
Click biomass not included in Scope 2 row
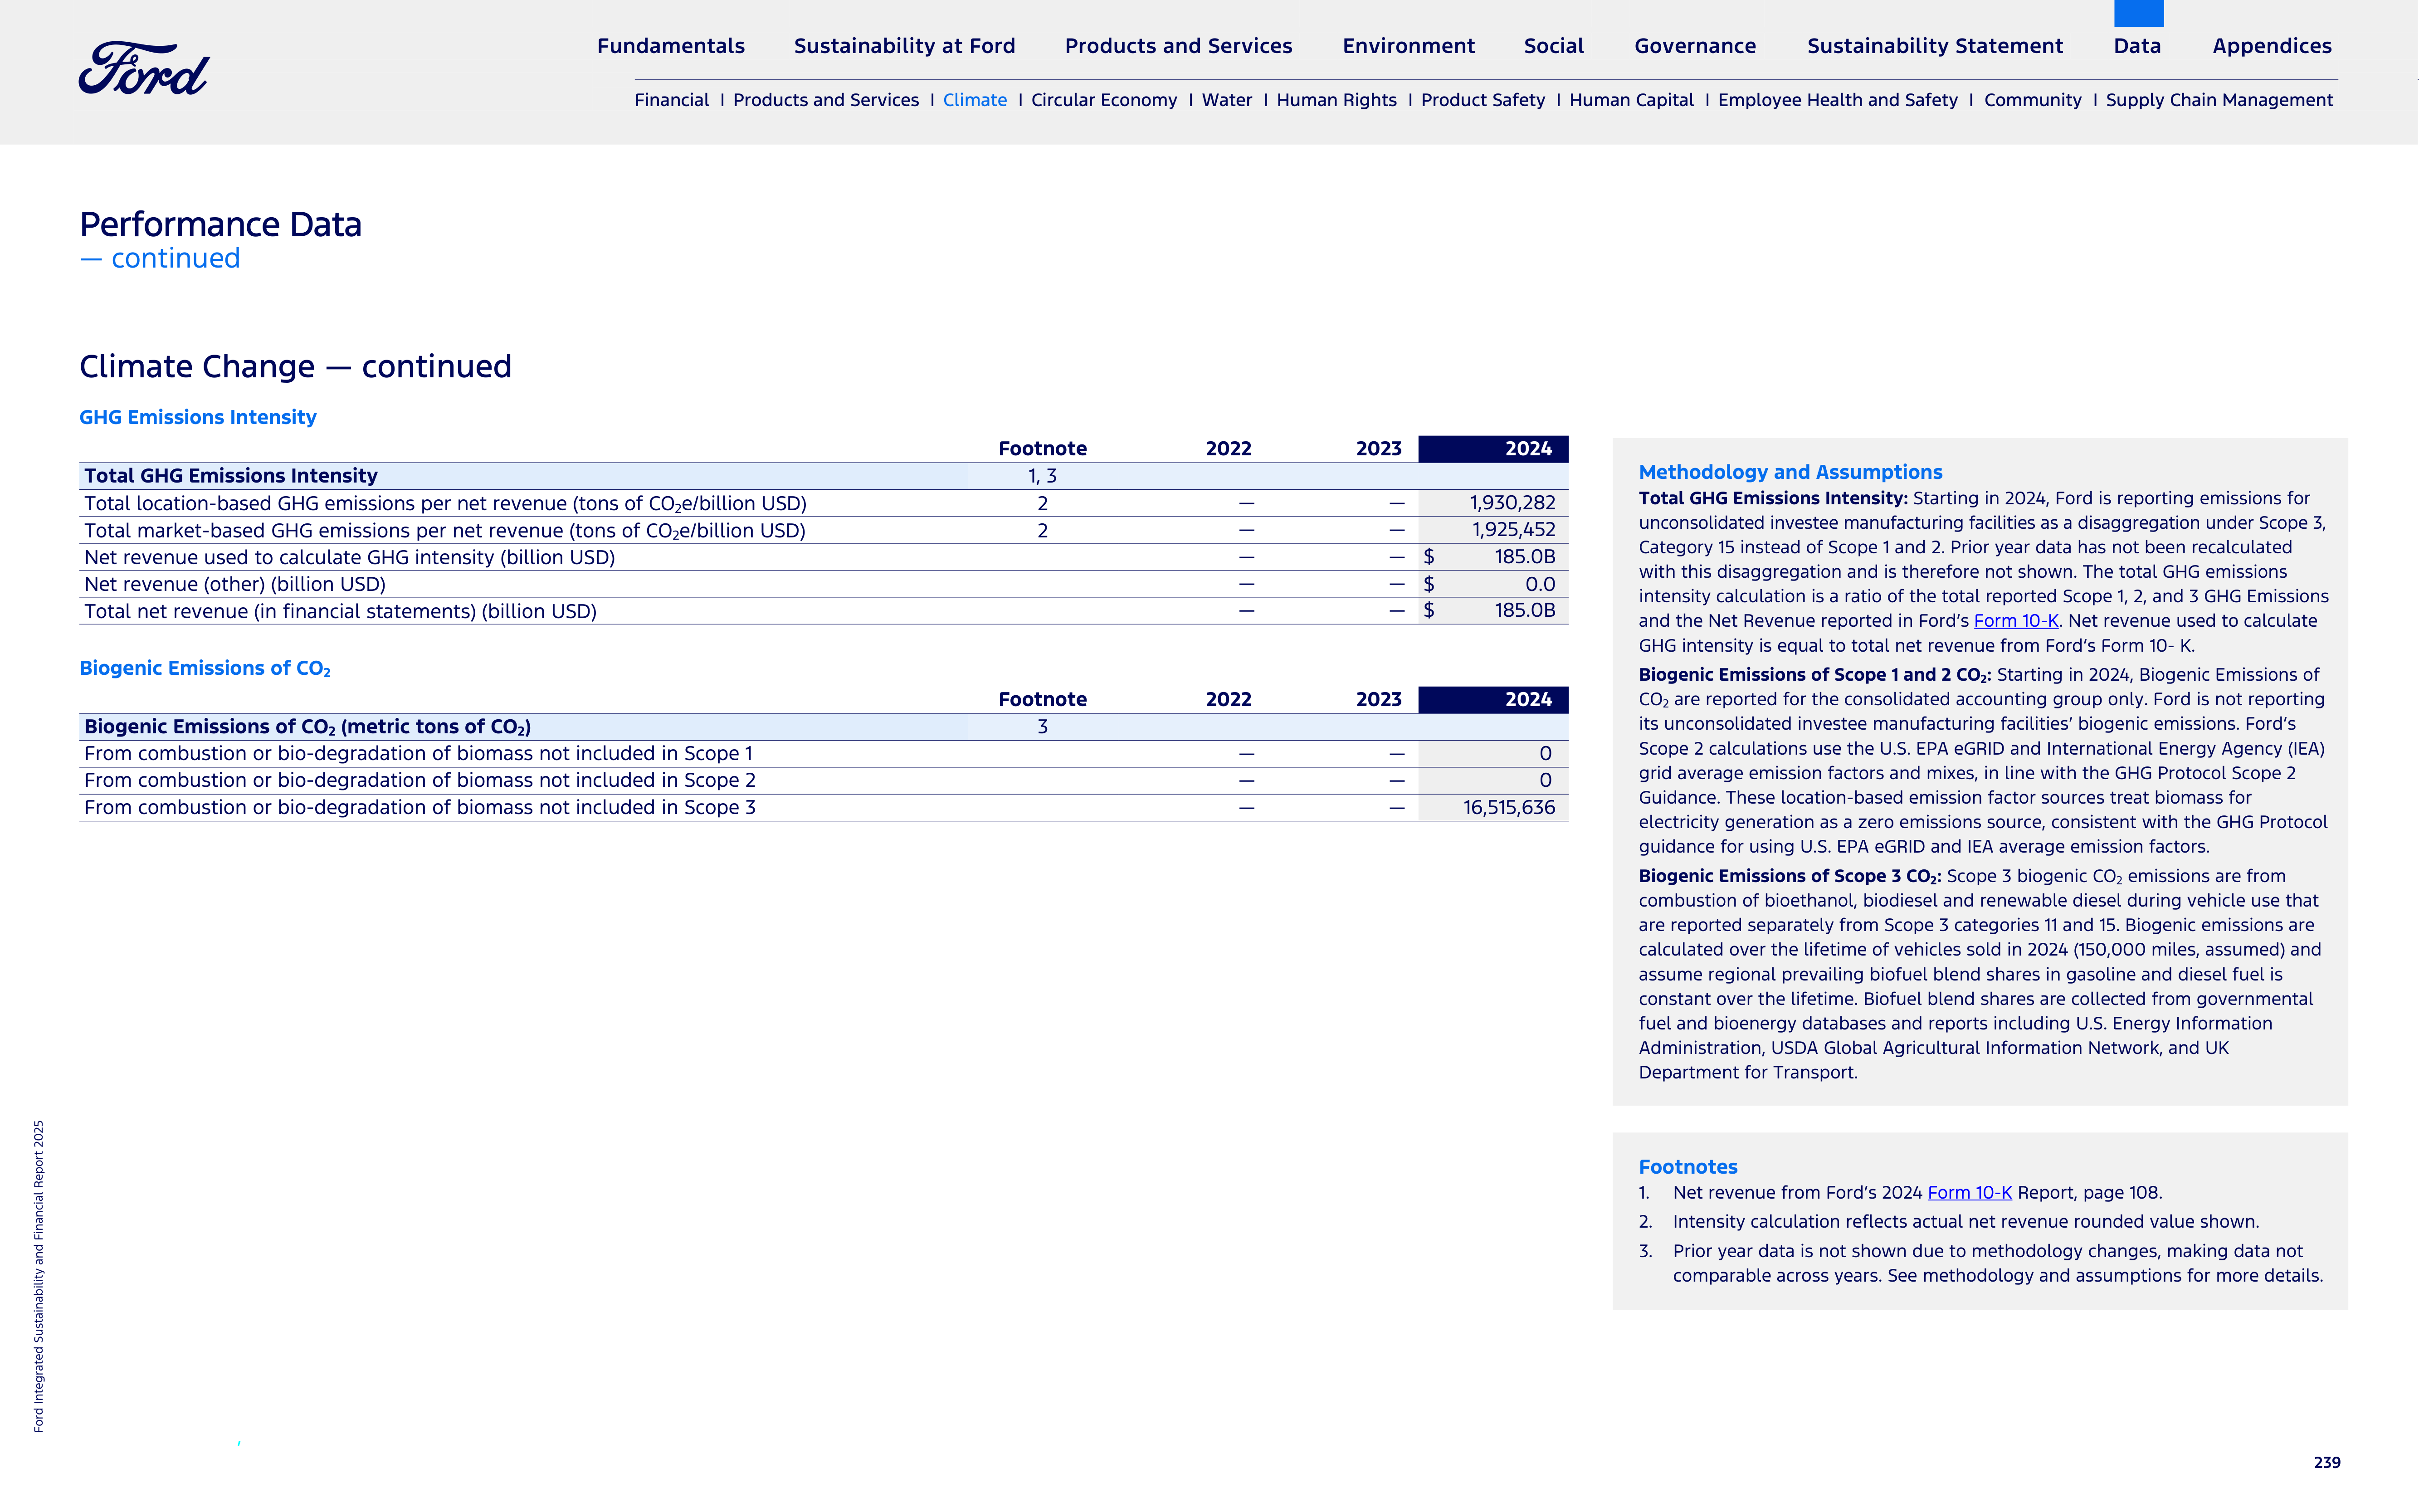(823, 780)
